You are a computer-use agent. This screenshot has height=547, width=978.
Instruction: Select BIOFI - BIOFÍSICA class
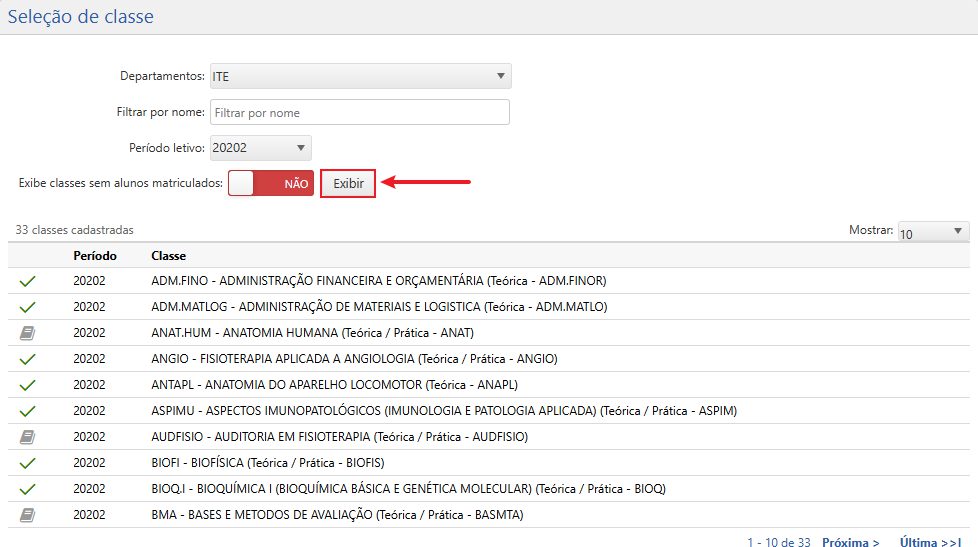click(268, 463)
